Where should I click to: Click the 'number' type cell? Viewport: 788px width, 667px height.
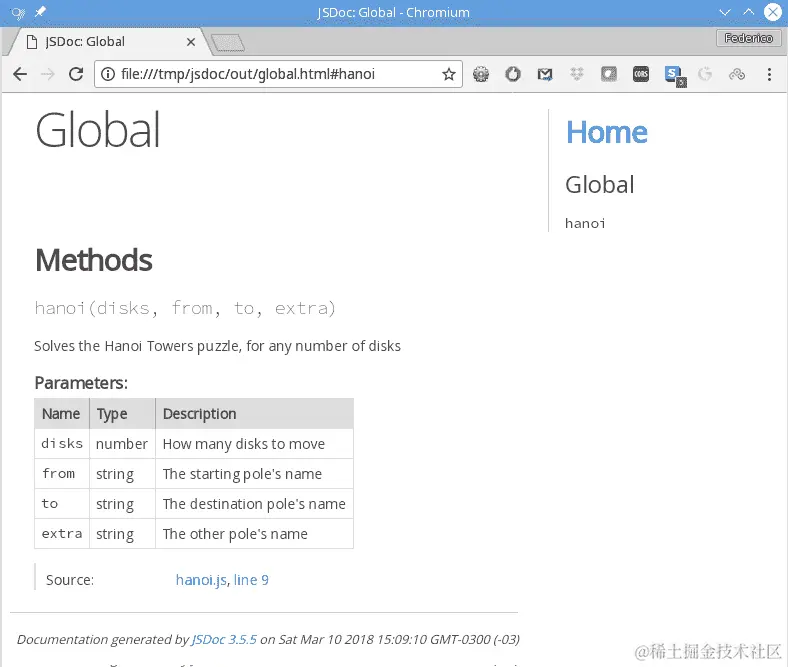tap(122, 443)
